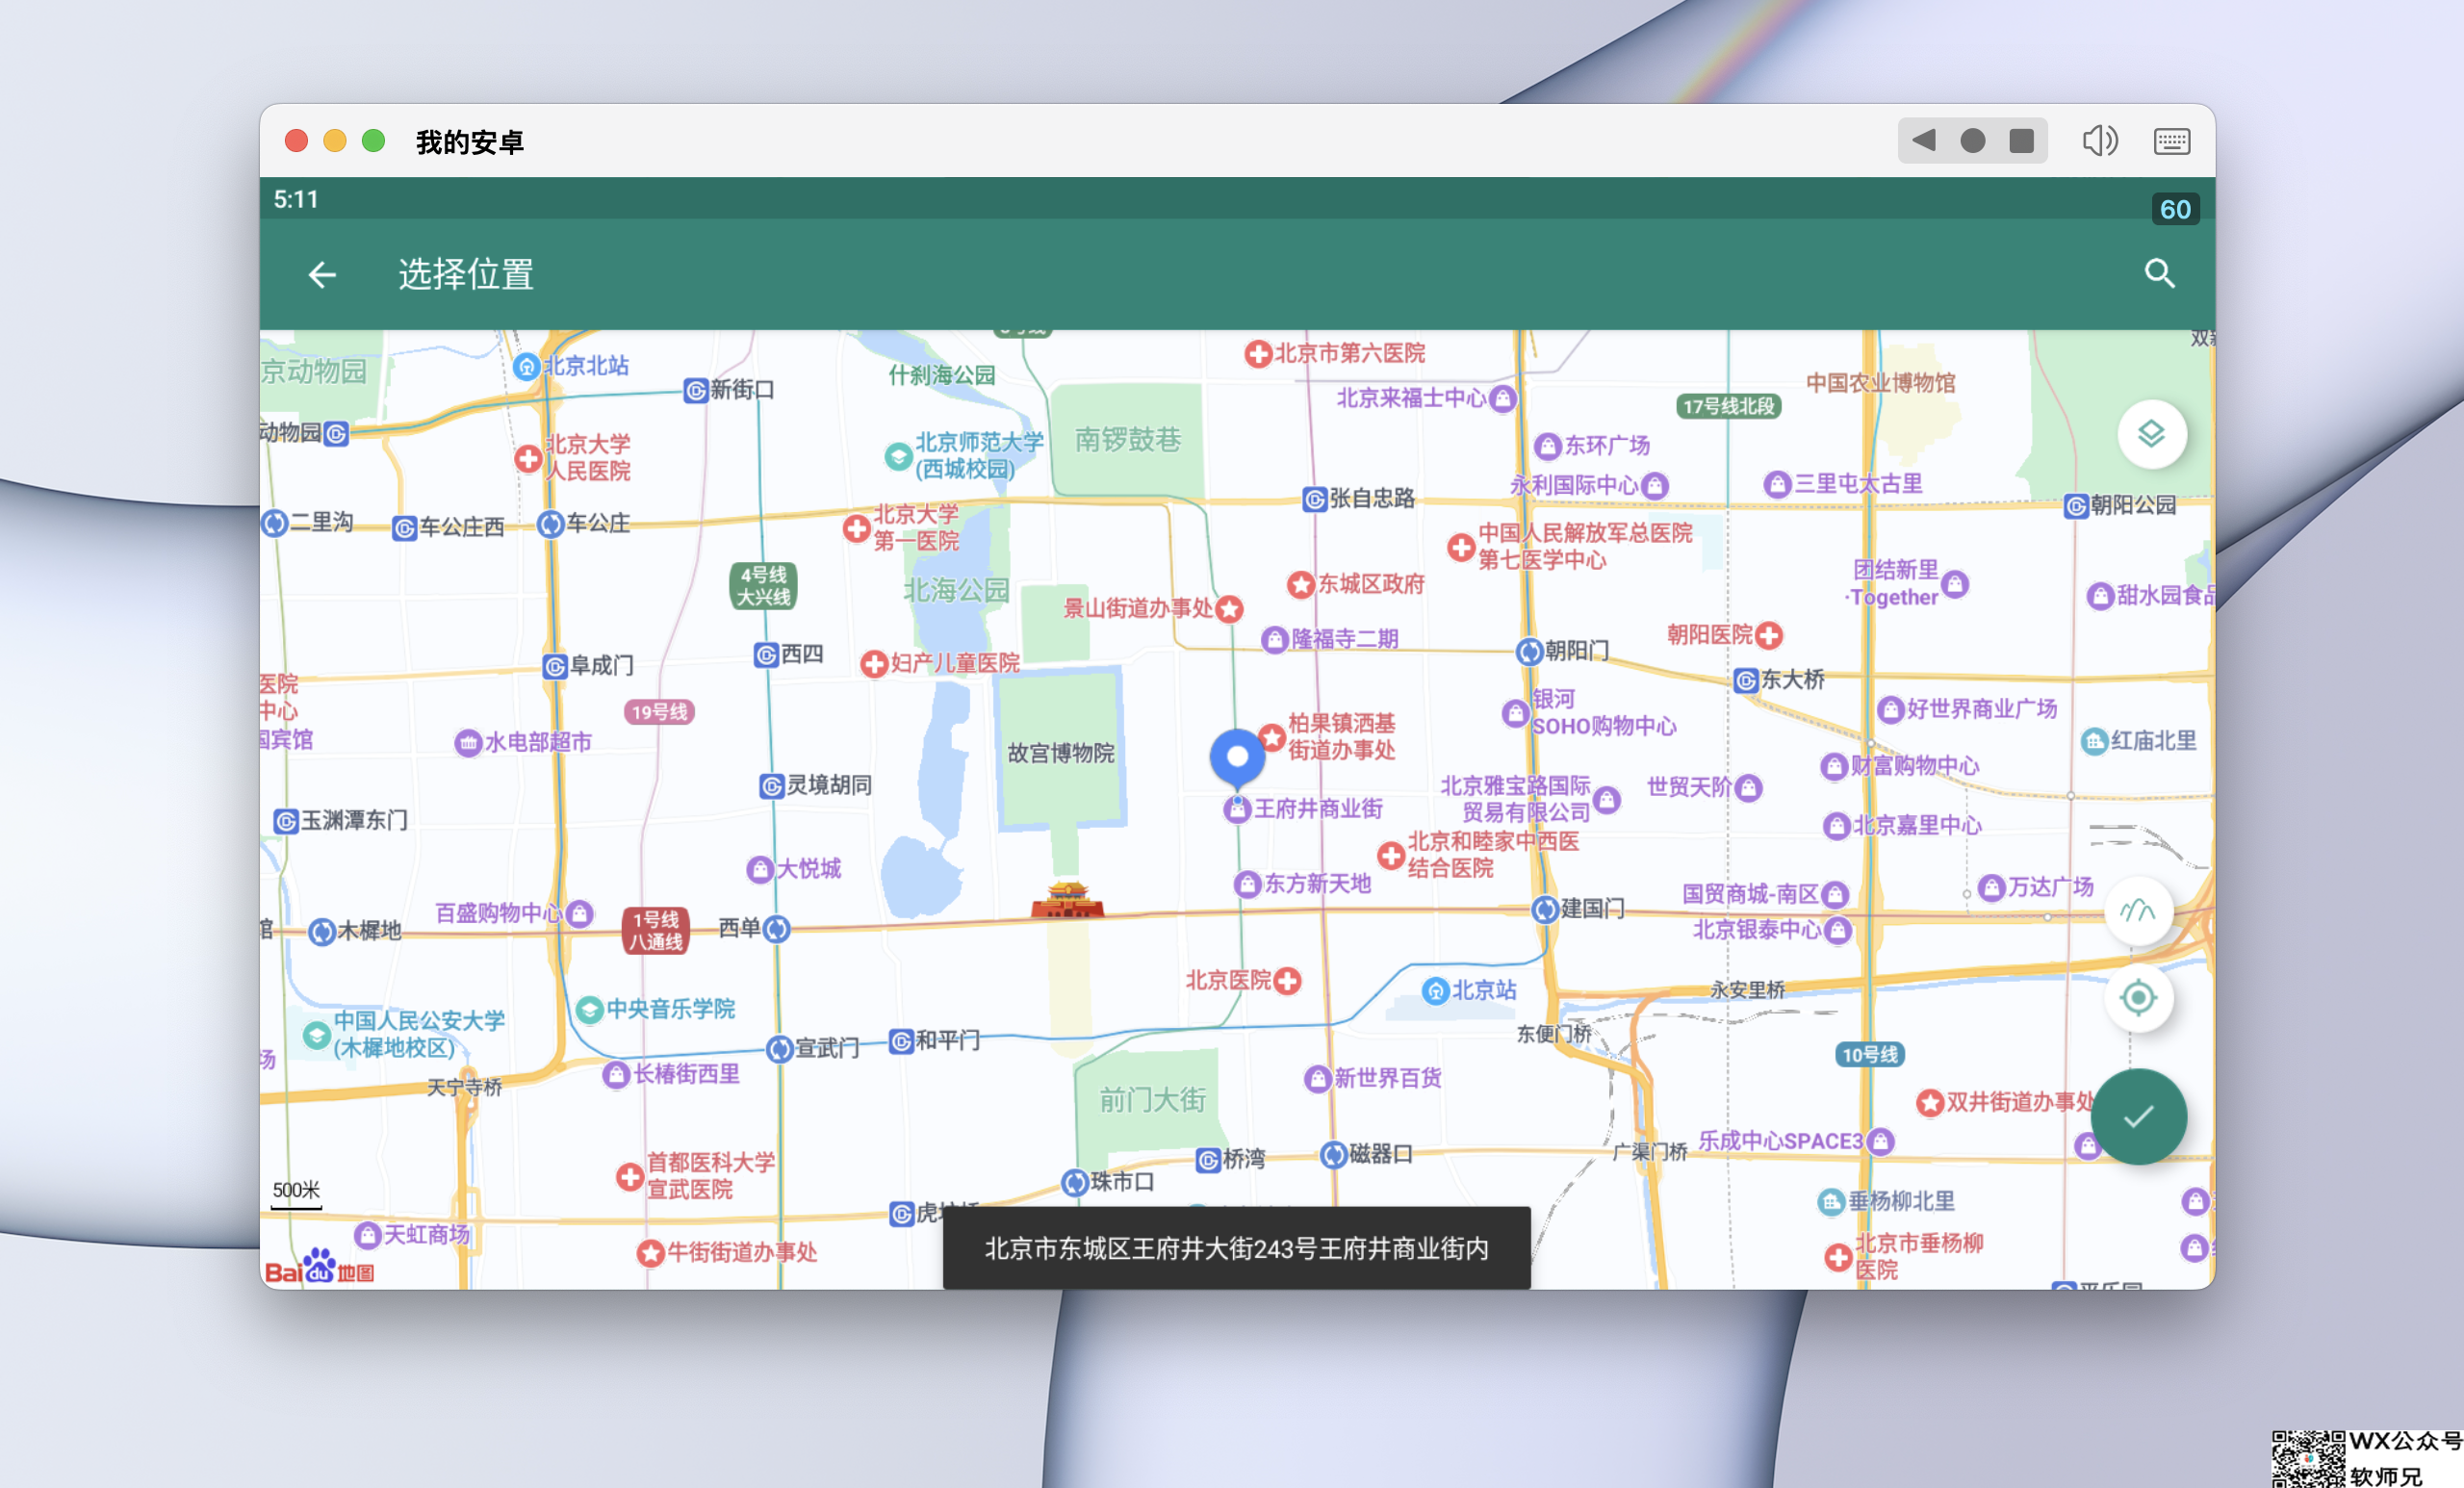The image size is (2464, 1488).
Task: Click the 选择位置 header title
Action: click(x=466, y=274)
